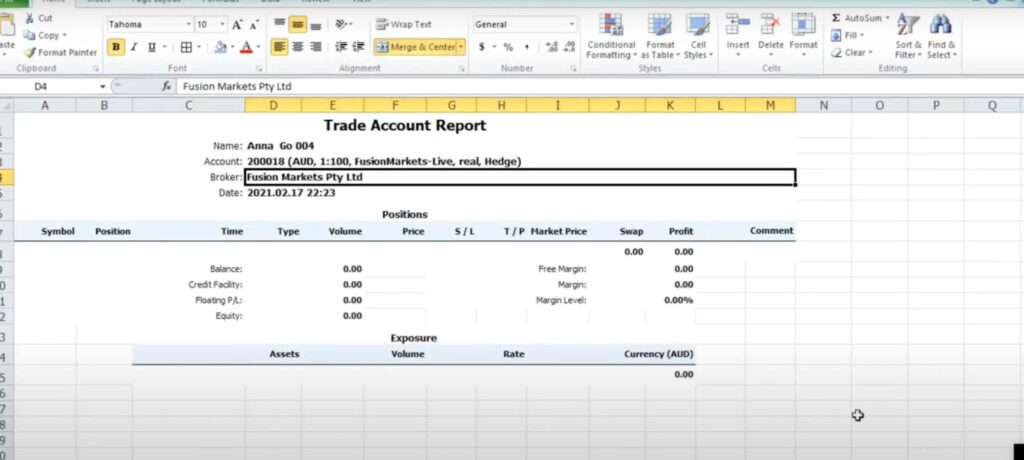Toggle Italic formatting
Image resolution: width=1024 pixels, height=460 pixels.
click(134, 46)
